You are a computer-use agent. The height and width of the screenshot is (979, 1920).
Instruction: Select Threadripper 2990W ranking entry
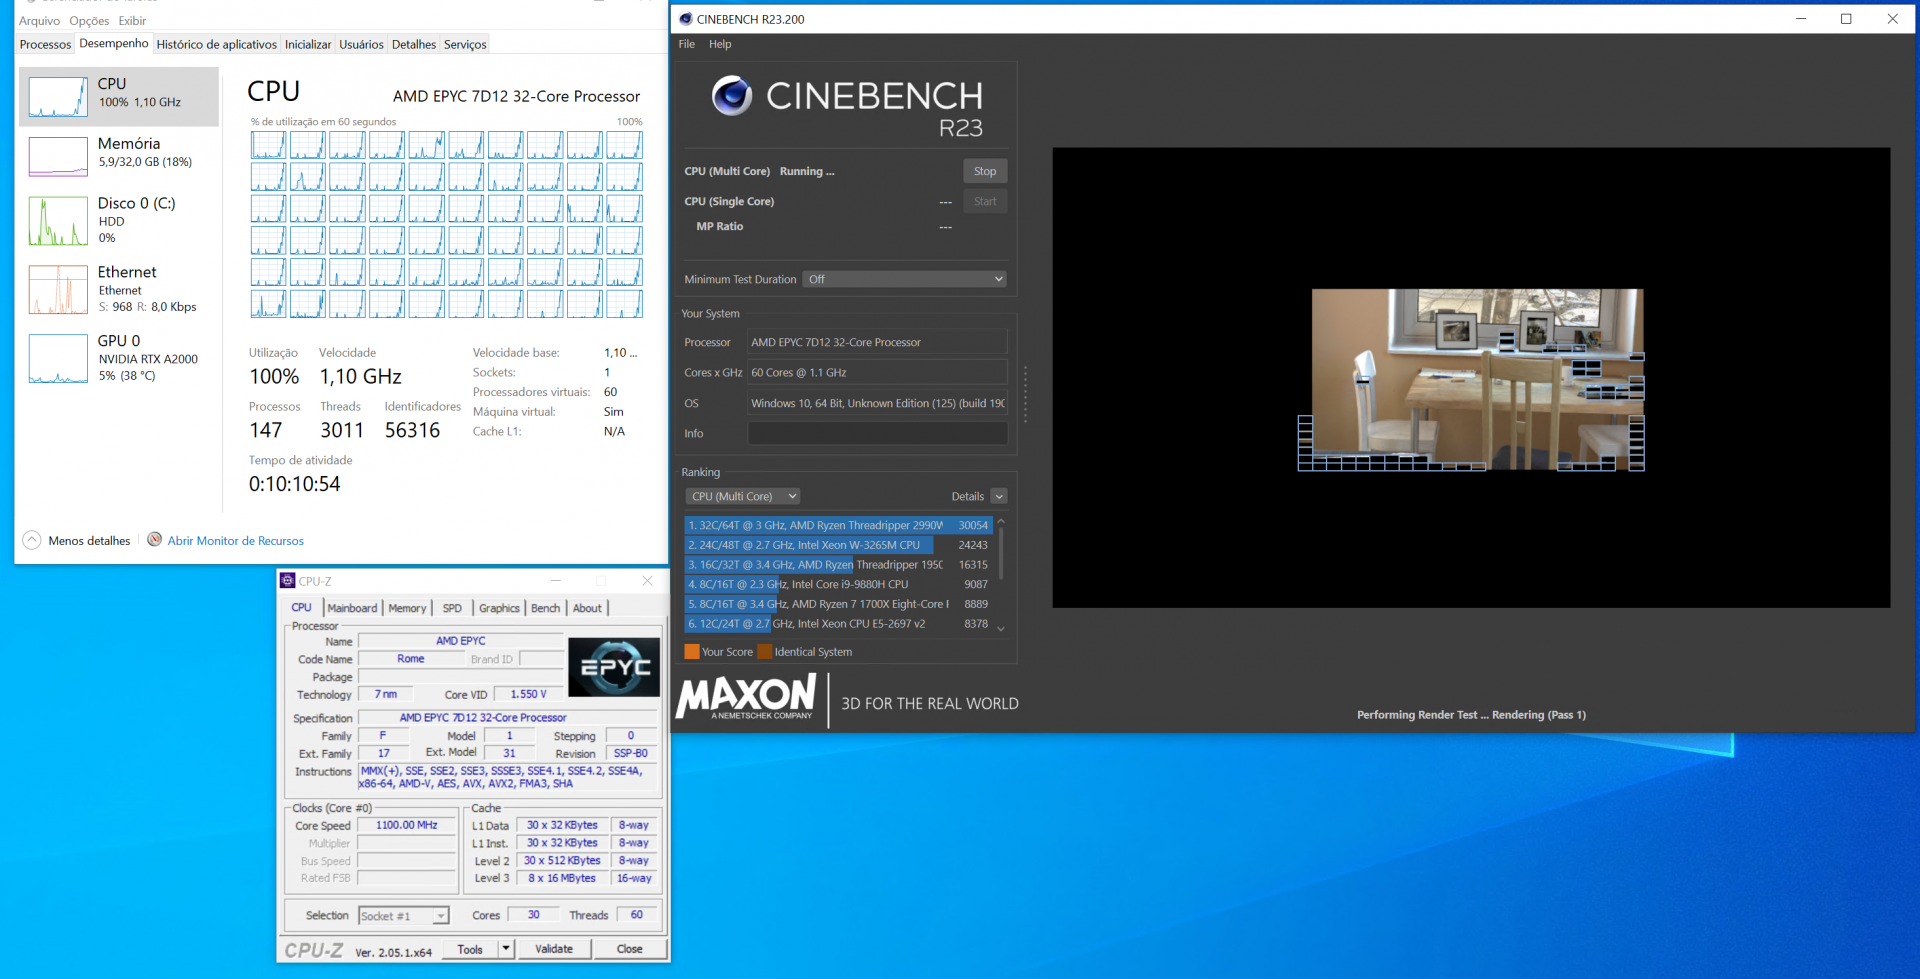tap(838, 525)
